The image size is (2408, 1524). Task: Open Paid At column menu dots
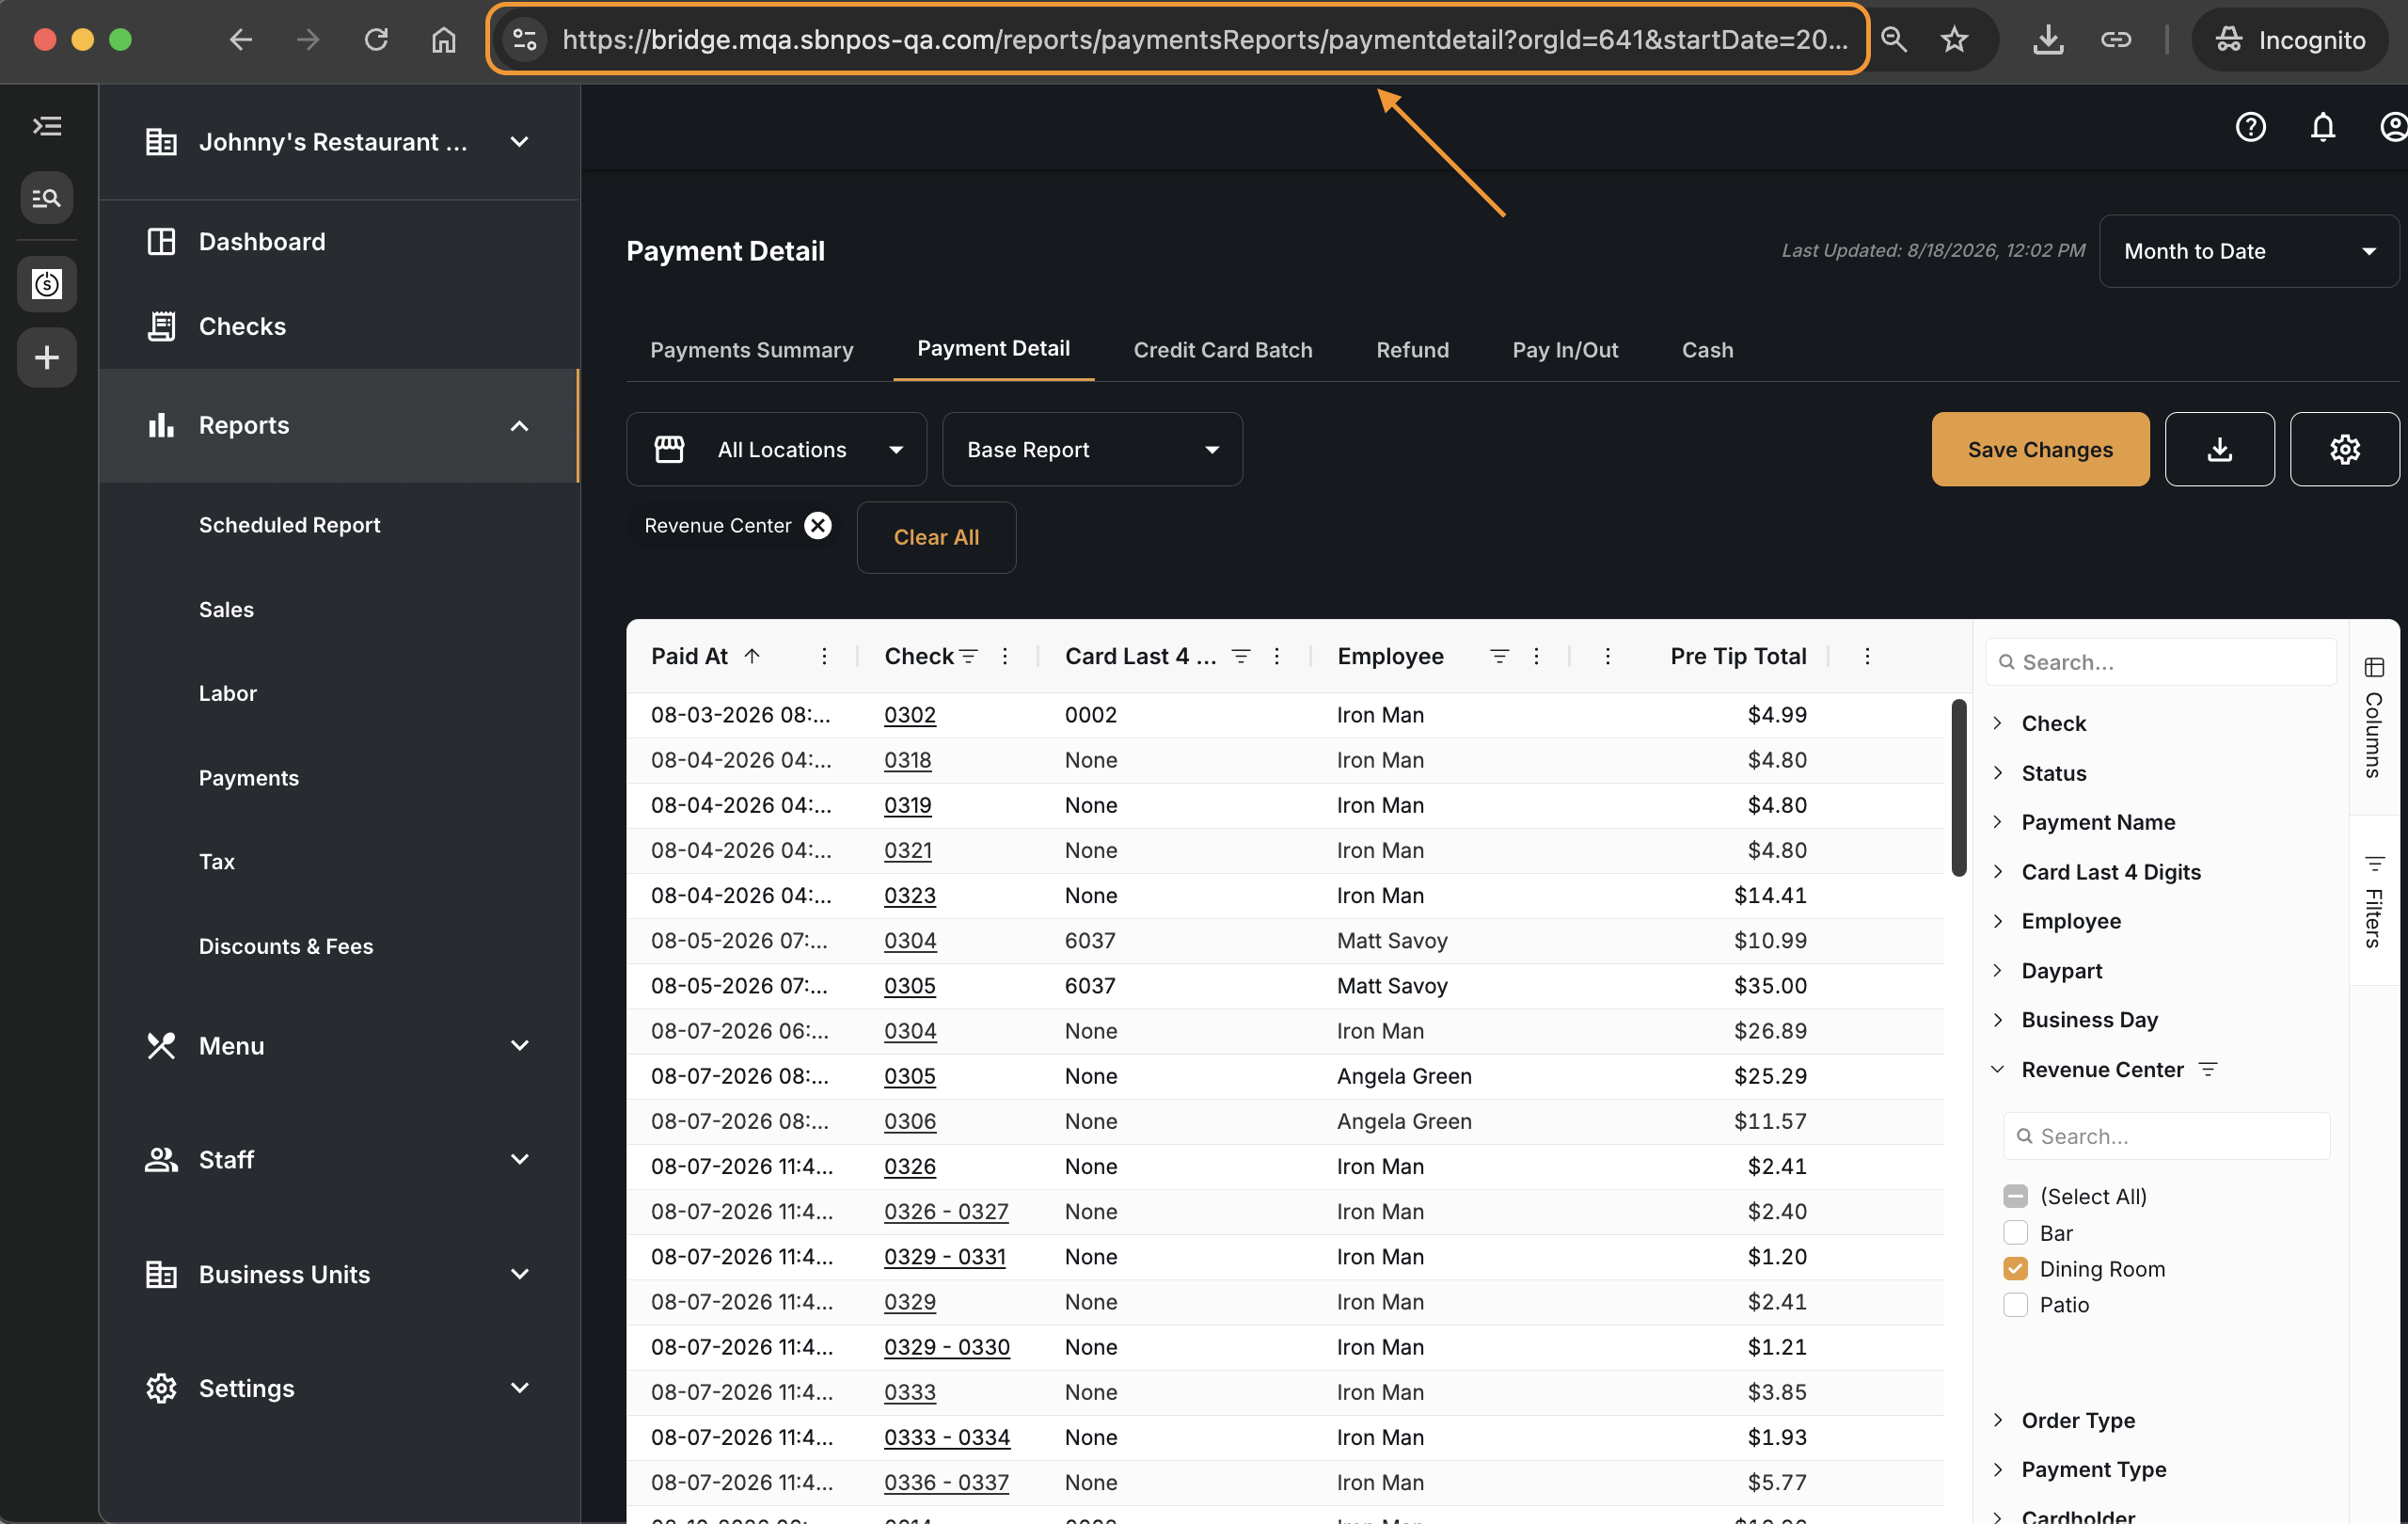(824, 657)
